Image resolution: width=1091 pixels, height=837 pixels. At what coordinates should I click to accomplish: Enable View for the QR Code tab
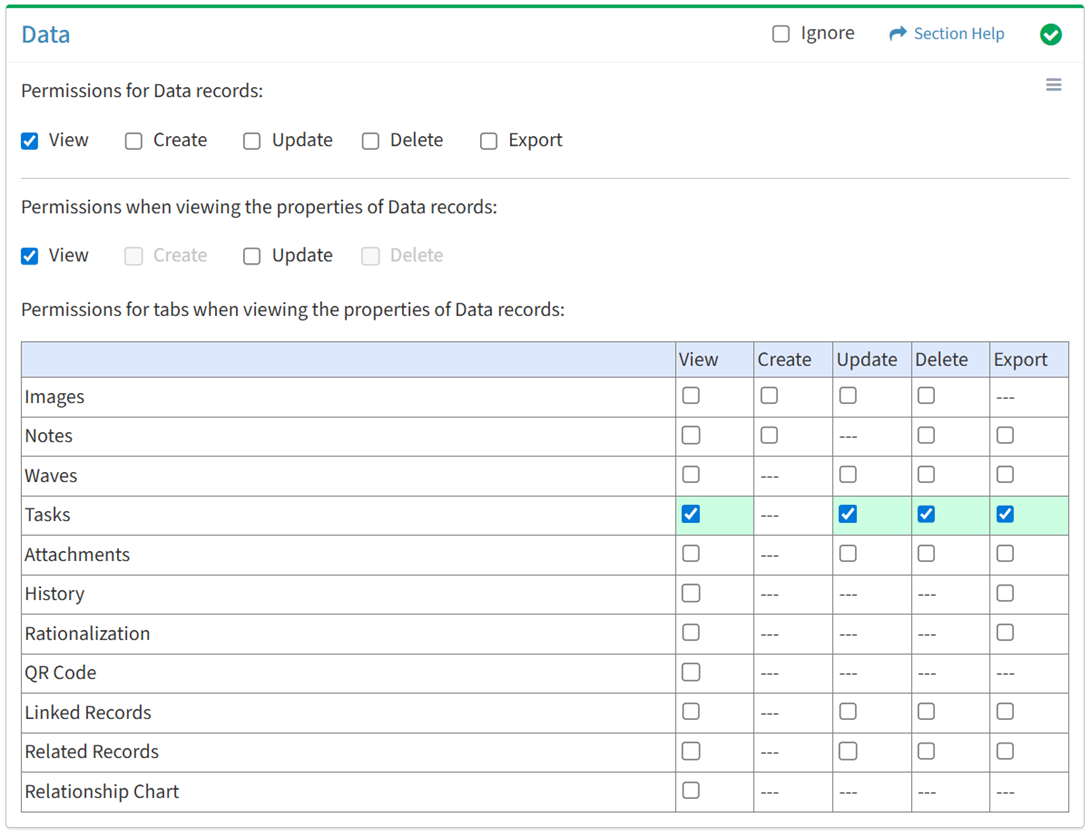pyautogui.click(x=691, y=672)
